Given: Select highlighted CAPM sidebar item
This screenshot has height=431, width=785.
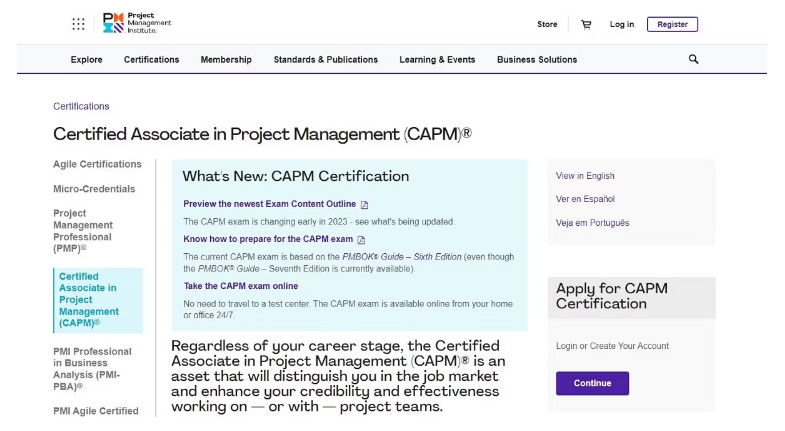Looking at the screenshot, I should [x=98, y=300].
